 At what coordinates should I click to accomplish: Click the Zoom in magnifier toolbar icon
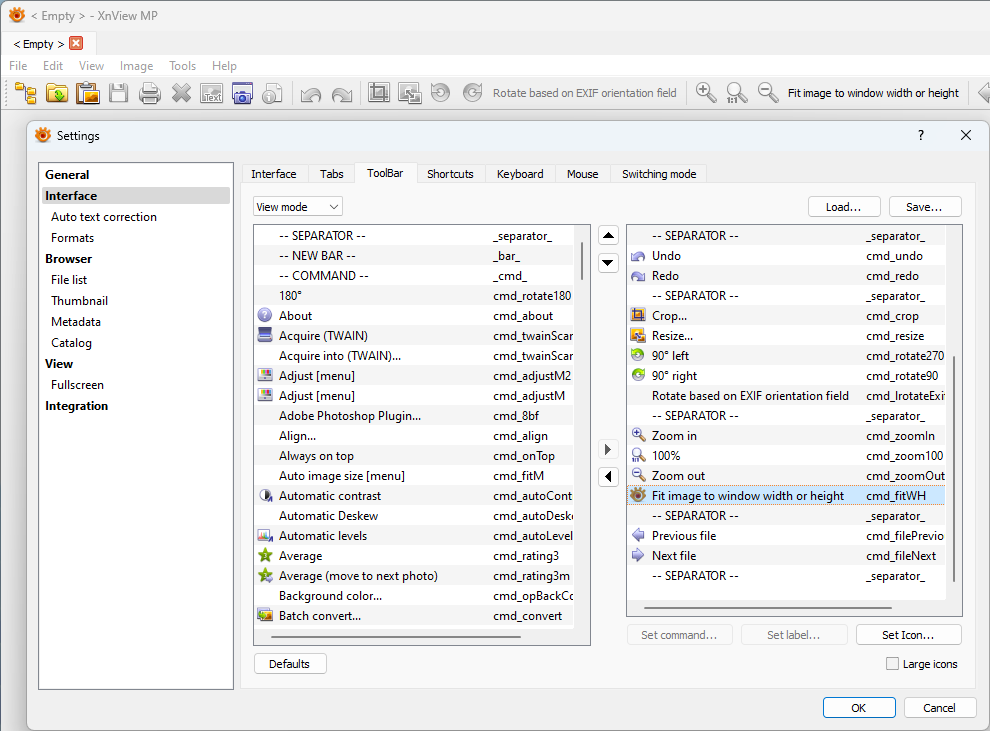coord(706,93)
